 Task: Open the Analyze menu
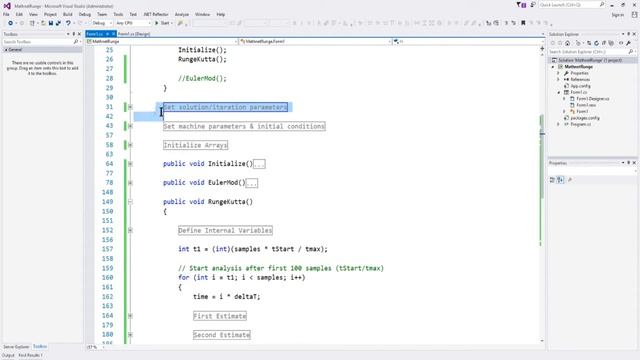click(x=182, y=14)
